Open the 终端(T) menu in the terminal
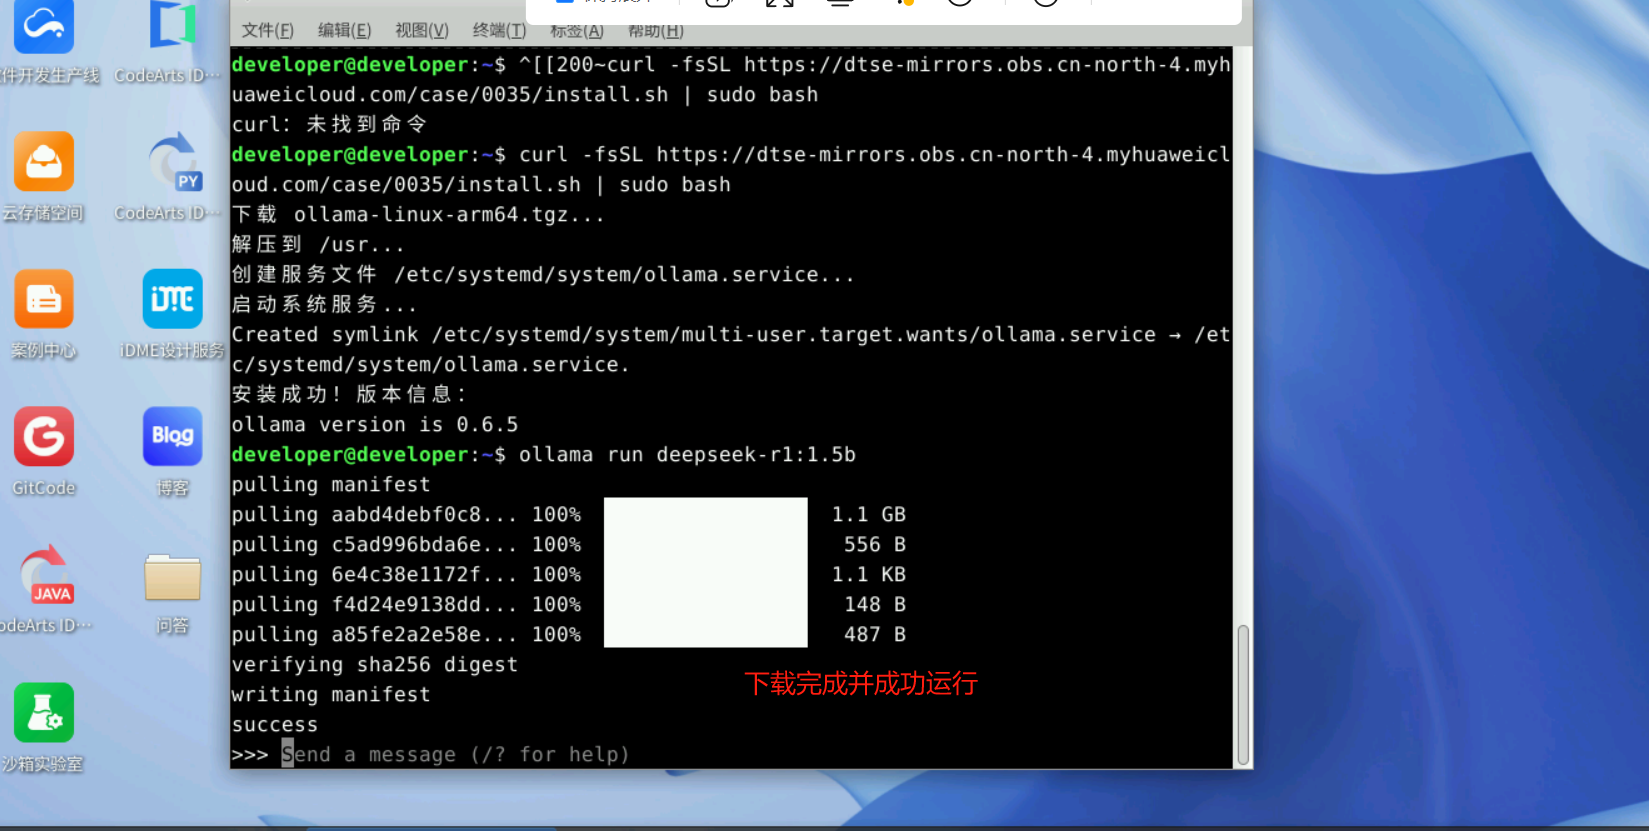The image size is (1649, 831). click(x=499, y=30)
